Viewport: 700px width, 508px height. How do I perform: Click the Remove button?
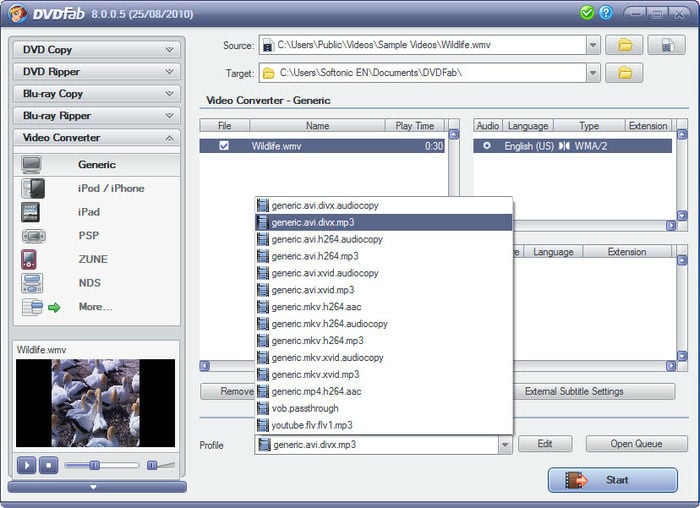coord(228,391)
